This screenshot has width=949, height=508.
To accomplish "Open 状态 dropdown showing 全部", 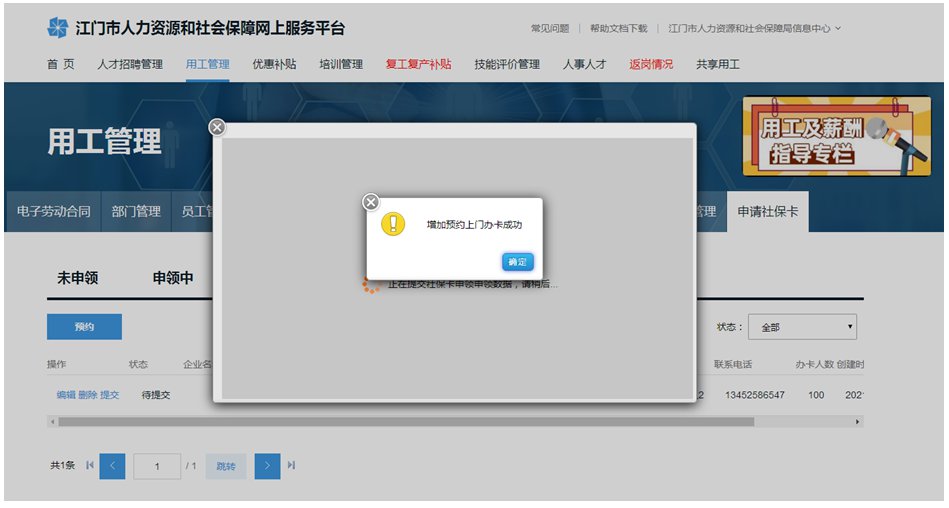I will (803, 327).
